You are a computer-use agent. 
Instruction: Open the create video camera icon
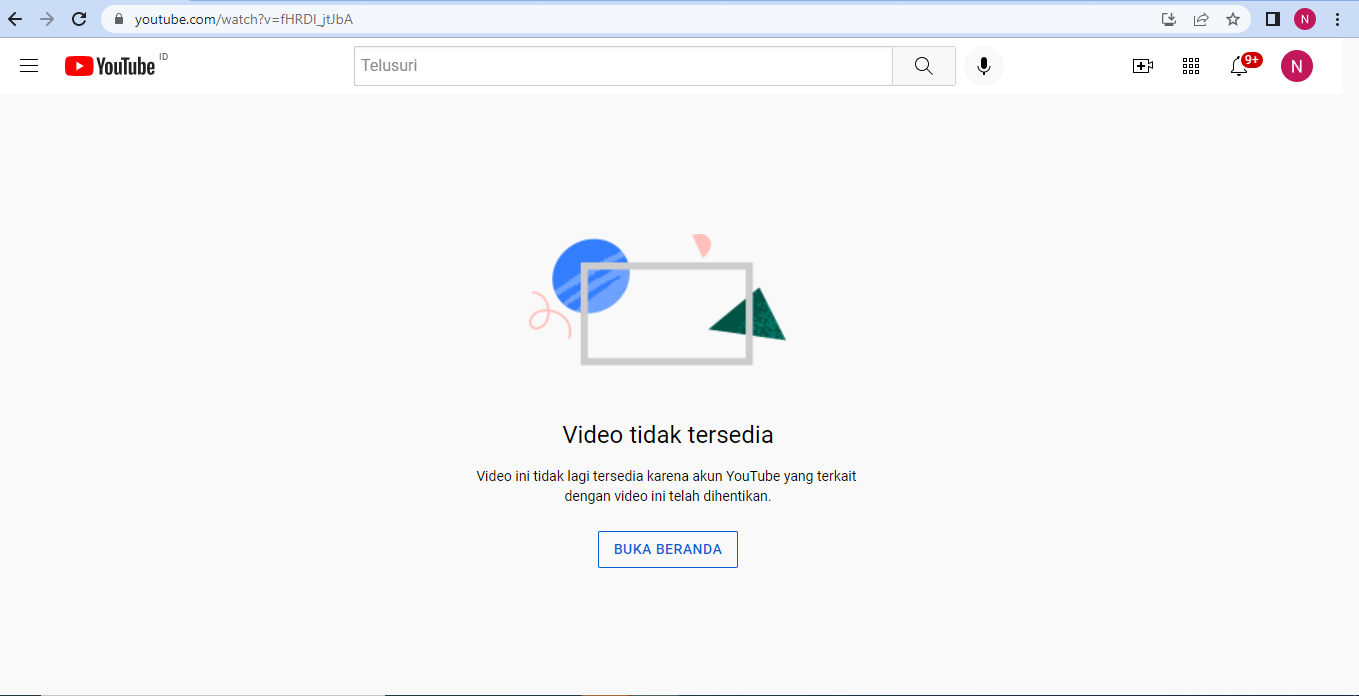pyautogui.click(x=1142, y=66)
